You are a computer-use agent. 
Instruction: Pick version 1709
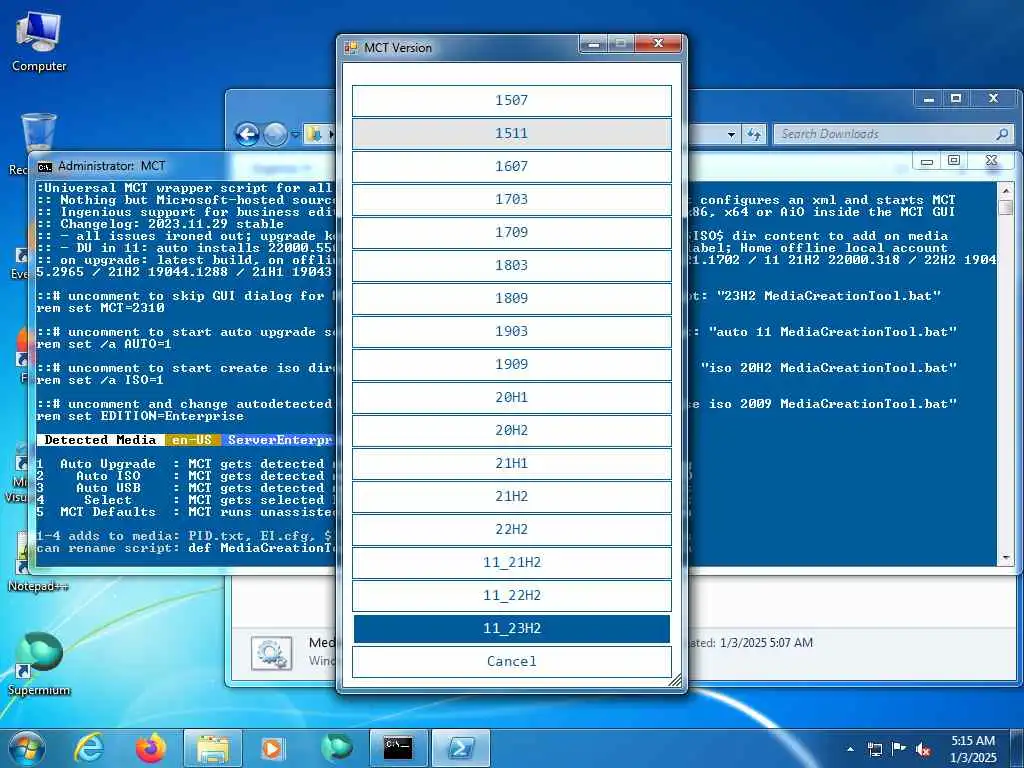coord(511,232)
